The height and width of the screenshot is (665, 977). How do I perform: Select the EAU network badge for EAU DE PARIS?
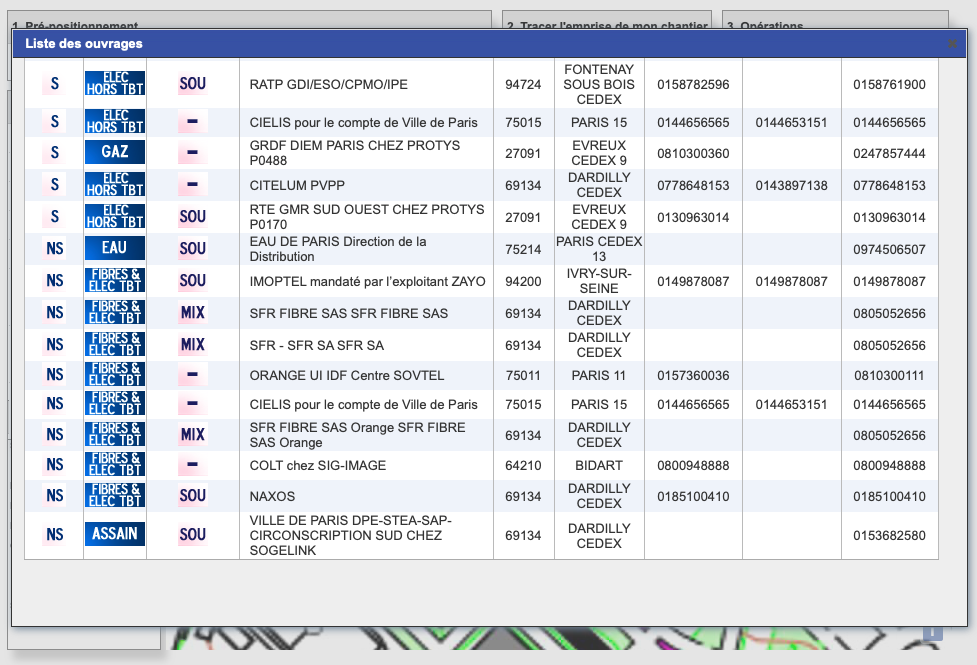[x=115, y=248]
